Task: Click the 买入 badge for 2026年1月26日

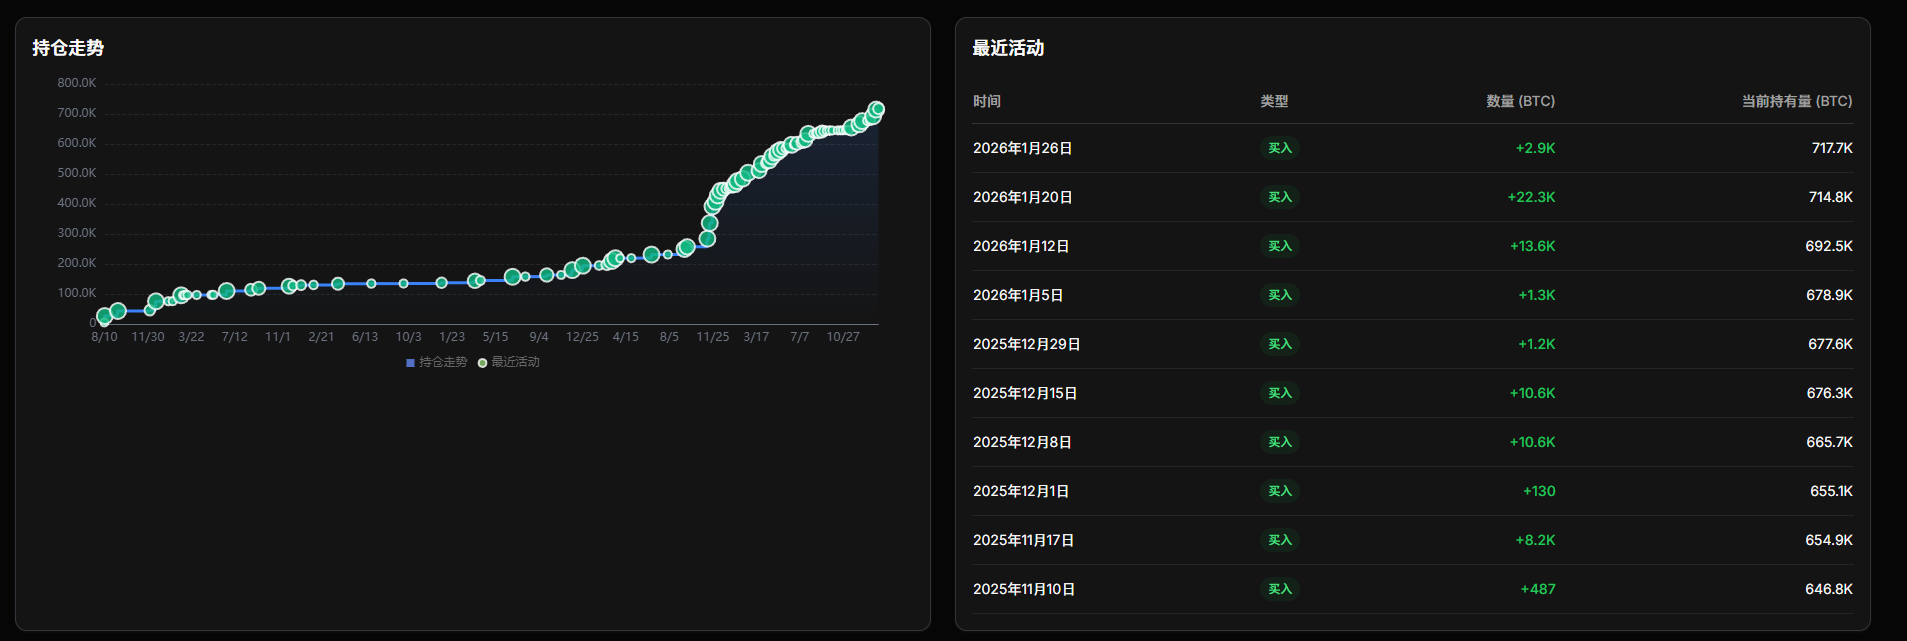Action: click(1279, 148)
